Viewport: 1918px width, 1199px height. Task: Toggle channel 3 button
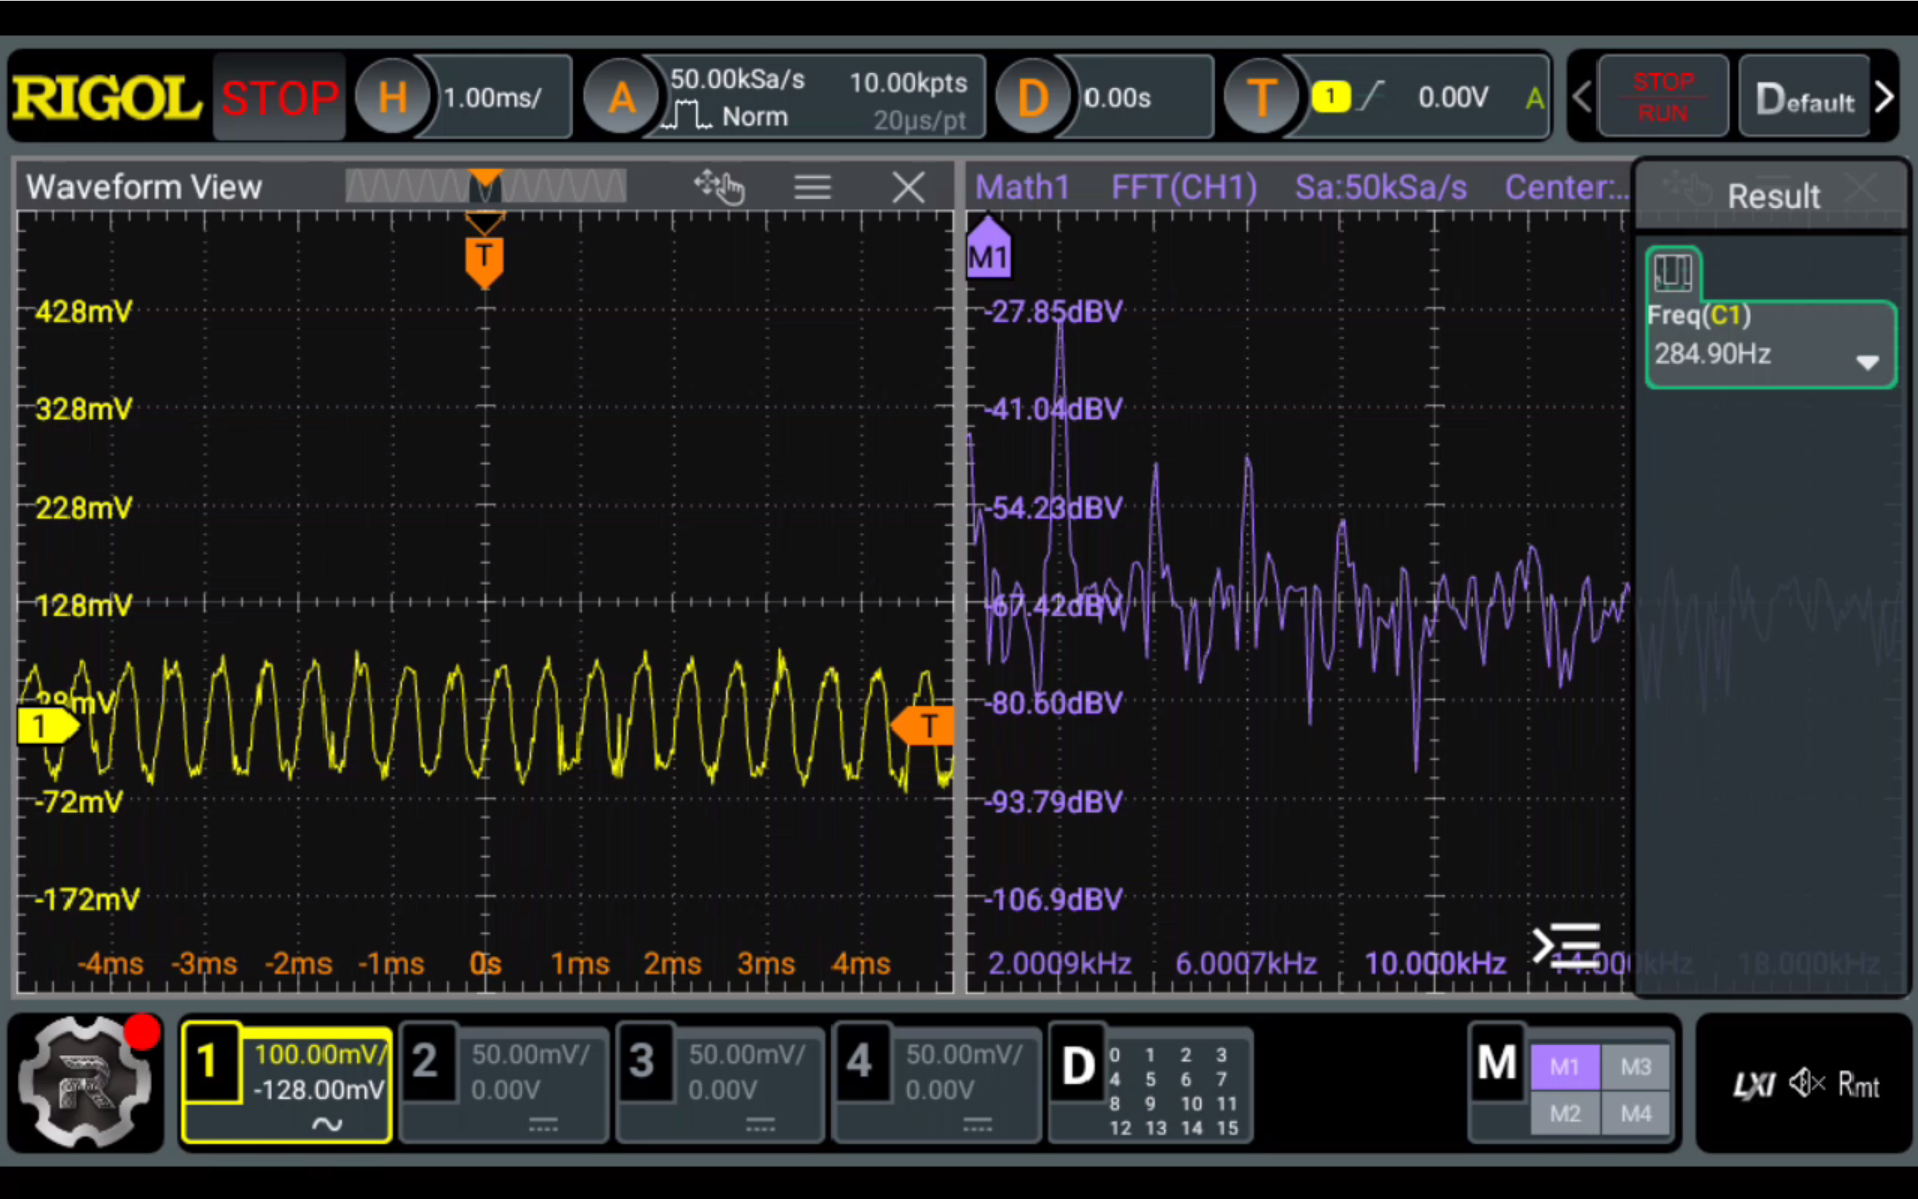pos(643,1062)
